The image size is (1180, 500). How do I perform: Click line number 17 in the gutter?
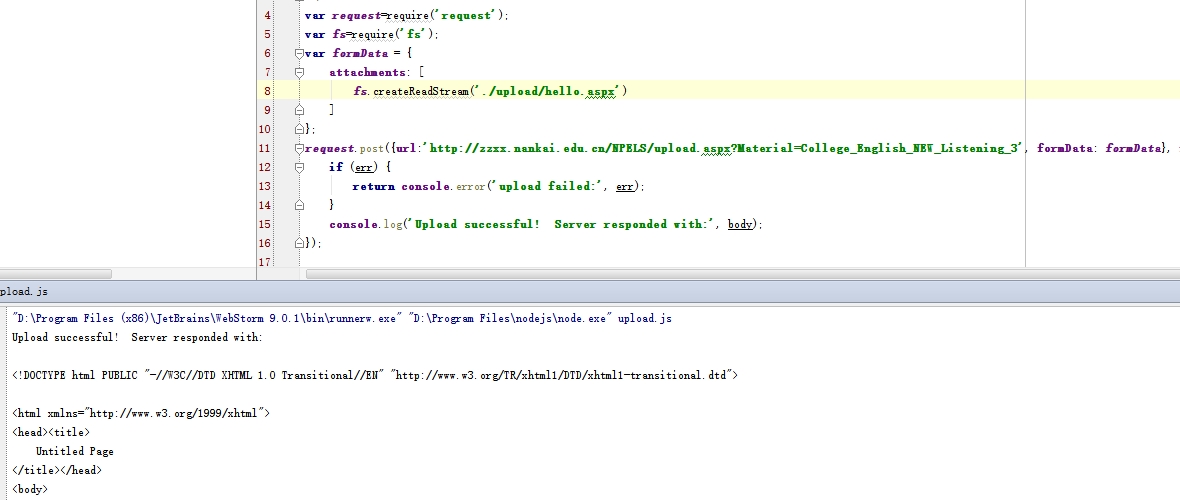(x=264, y=262)
